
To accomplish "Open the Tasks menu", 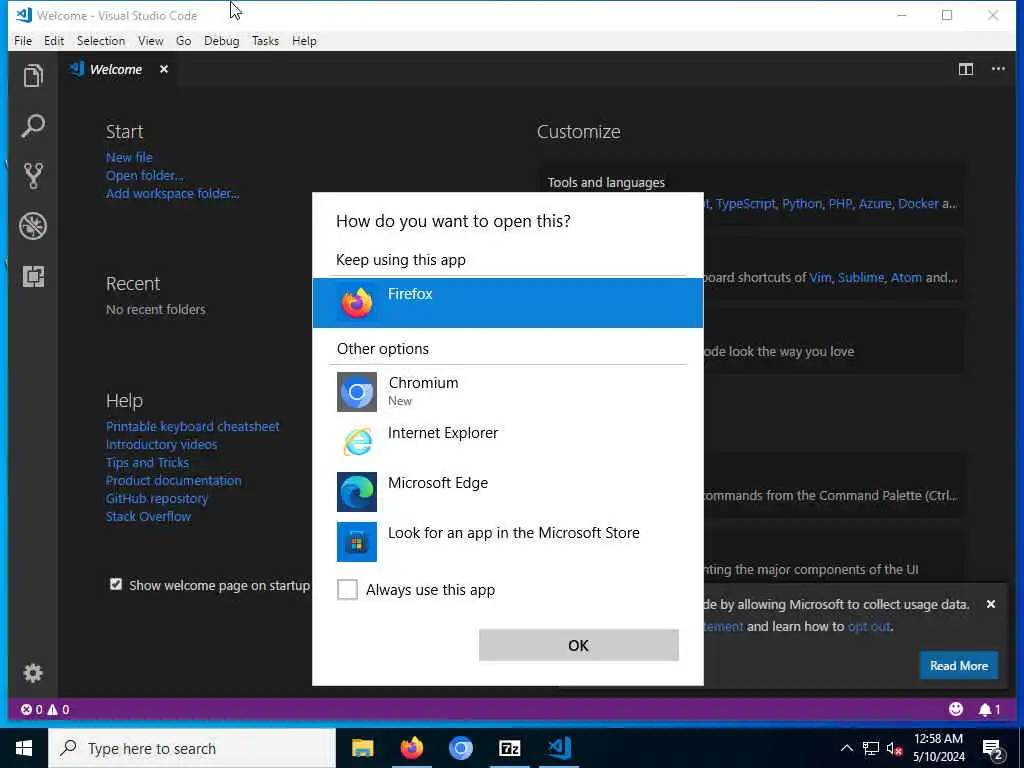I will tap(265, 40).
